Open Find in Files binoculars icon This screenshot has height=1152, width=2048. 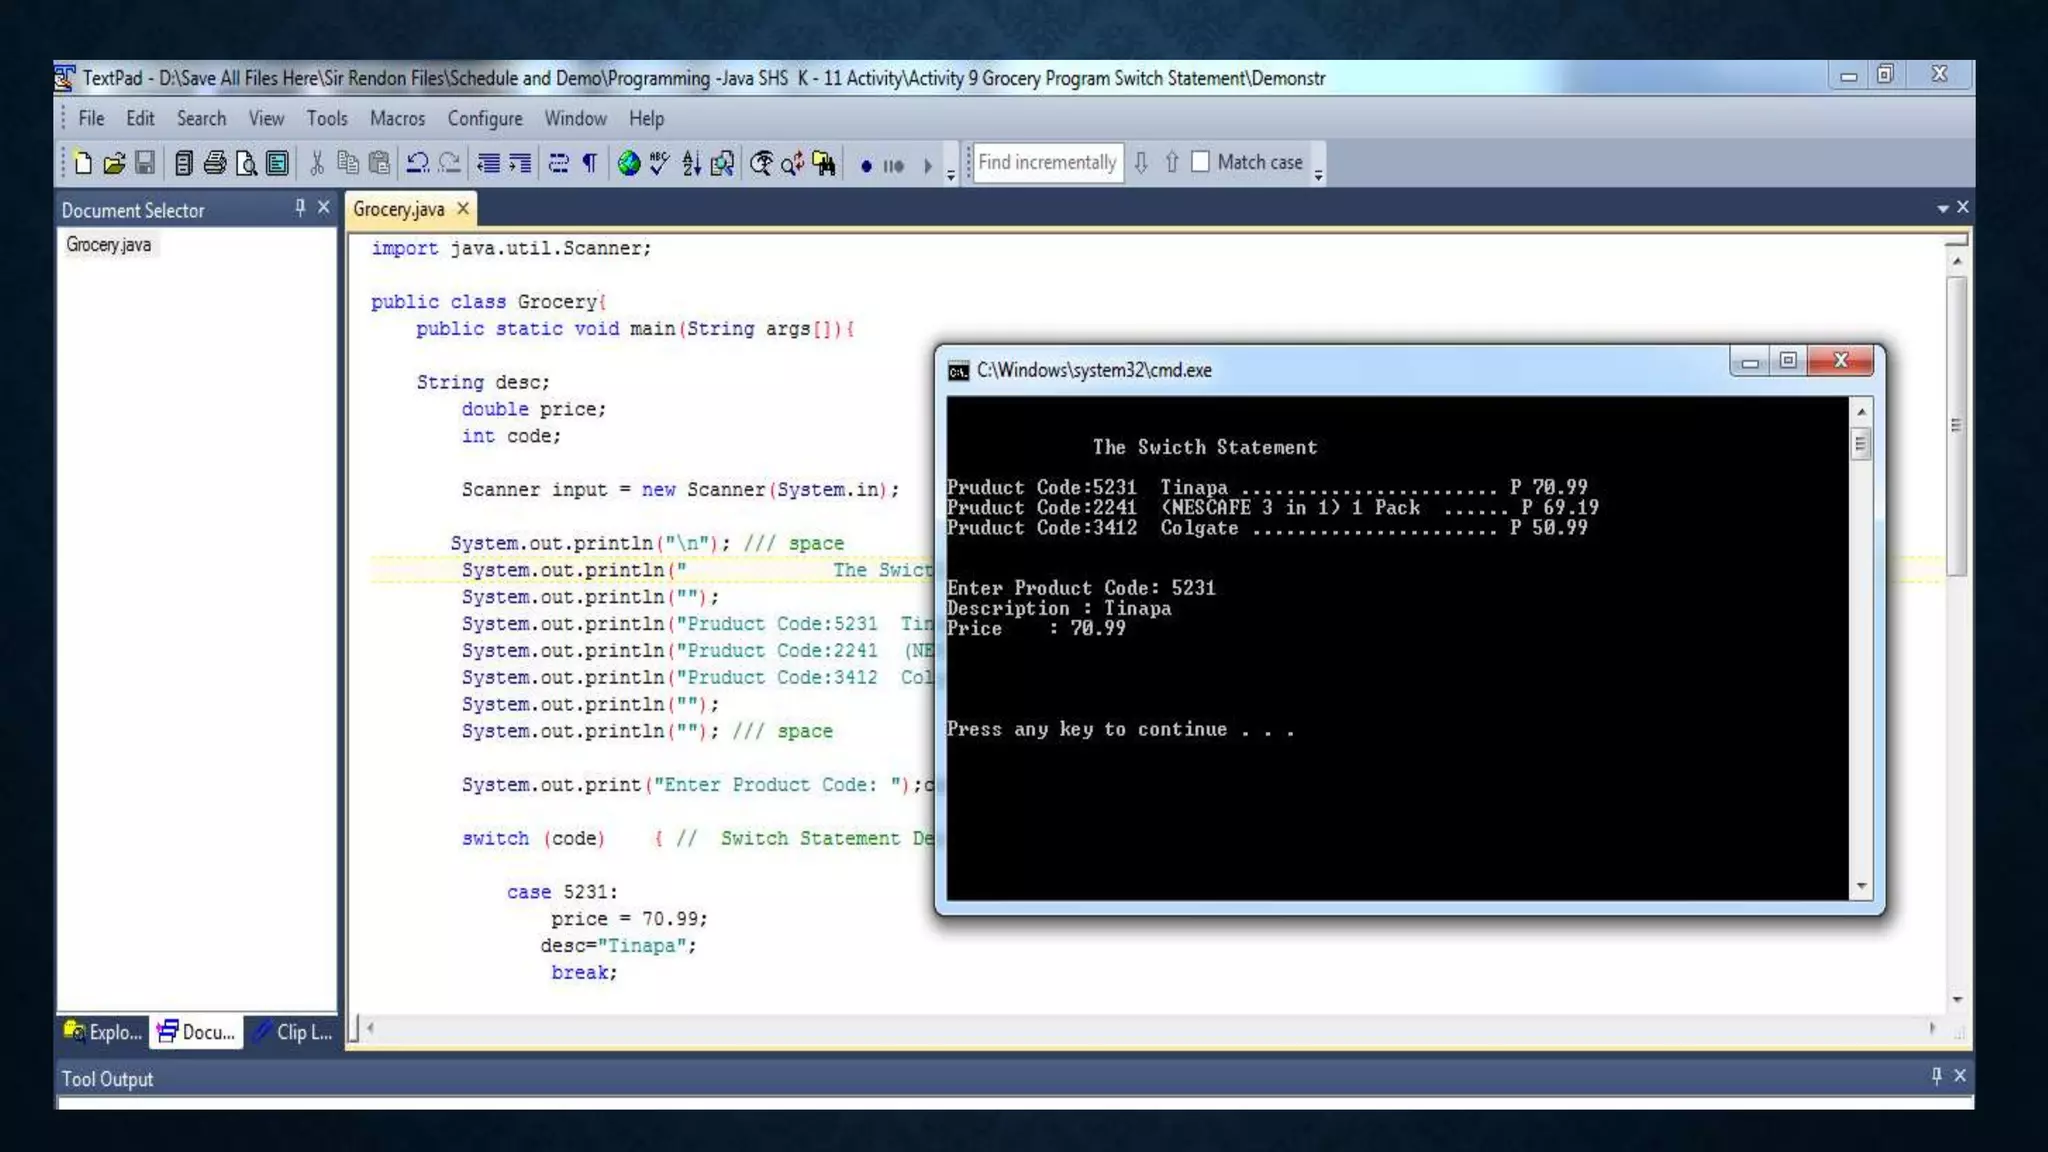point(824,163)
